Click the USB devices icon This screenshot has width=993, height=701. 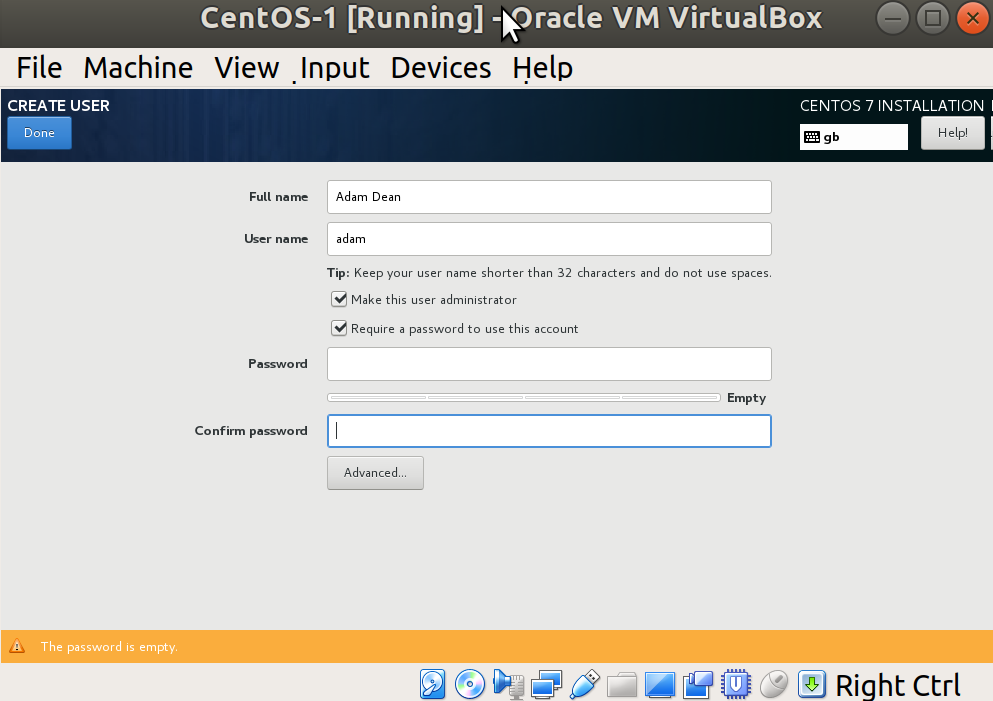[x=584, y=685]
